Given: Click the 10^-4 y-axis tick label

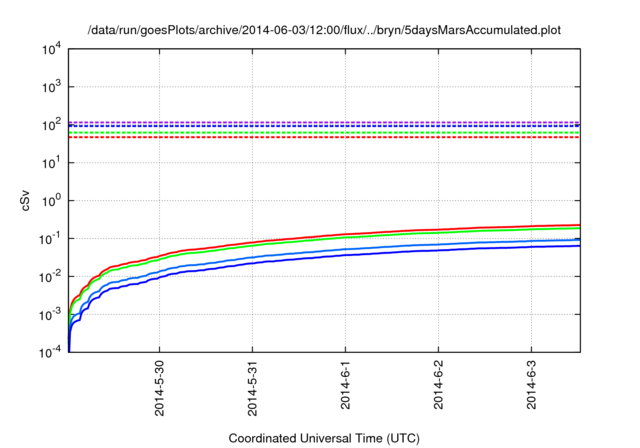Looking at the screenshot, I should 49,353.
